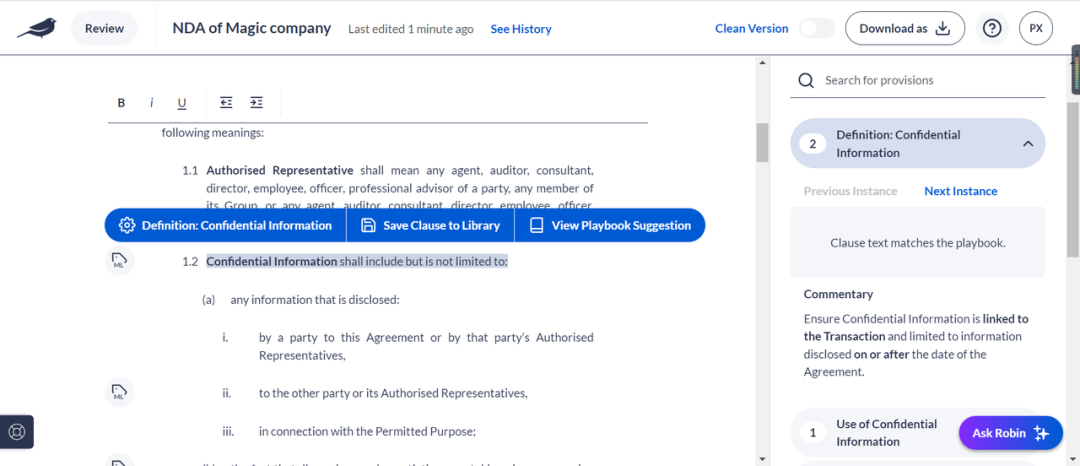Click the number 1 provision count badge

pyautogui.click(x=813, y=433)
